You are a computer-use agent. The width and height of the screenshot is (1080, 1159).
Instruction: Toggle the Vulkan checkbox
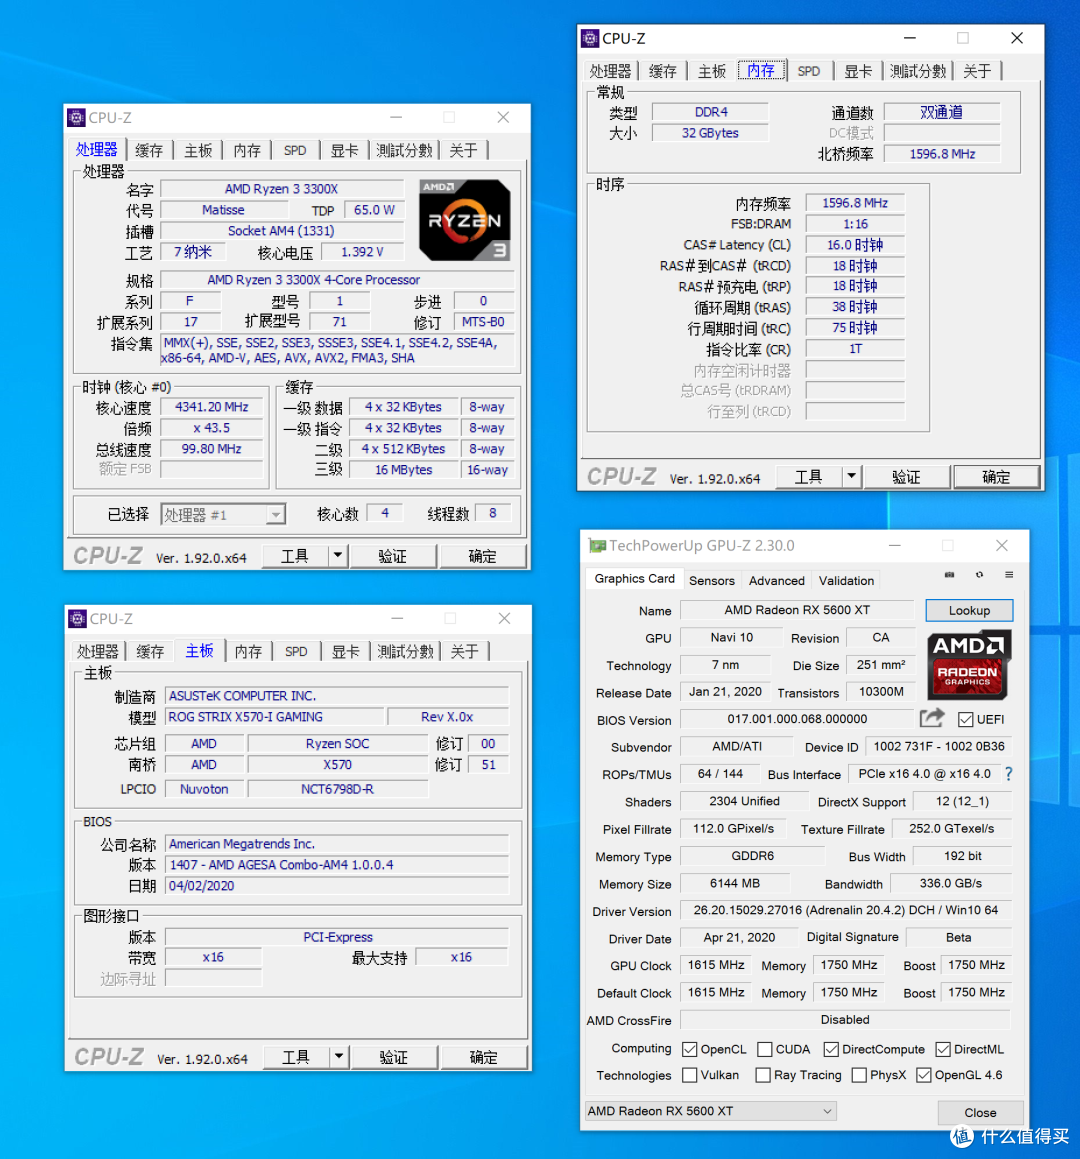[690, 1075]
